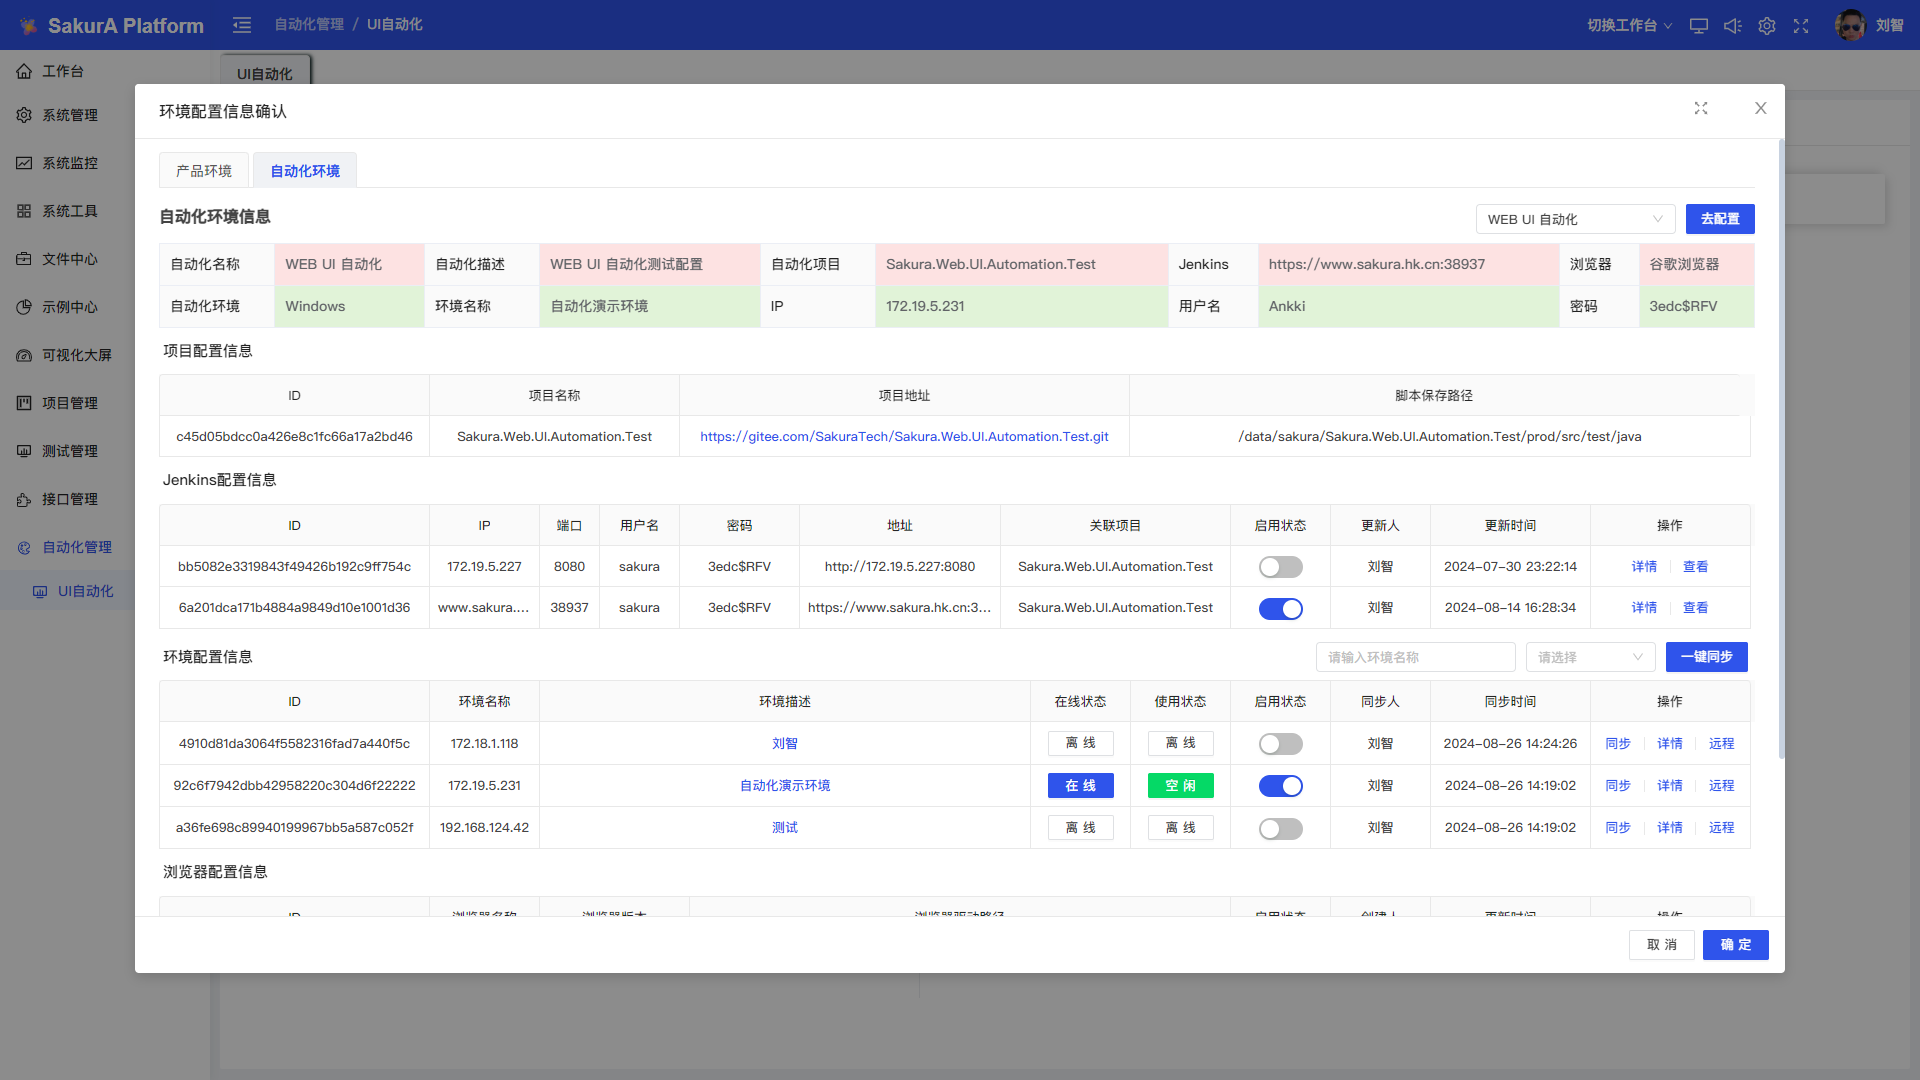
Task: Enable Jenkins toggle for 172.19.5.227 row
Action: (1280, 567)
